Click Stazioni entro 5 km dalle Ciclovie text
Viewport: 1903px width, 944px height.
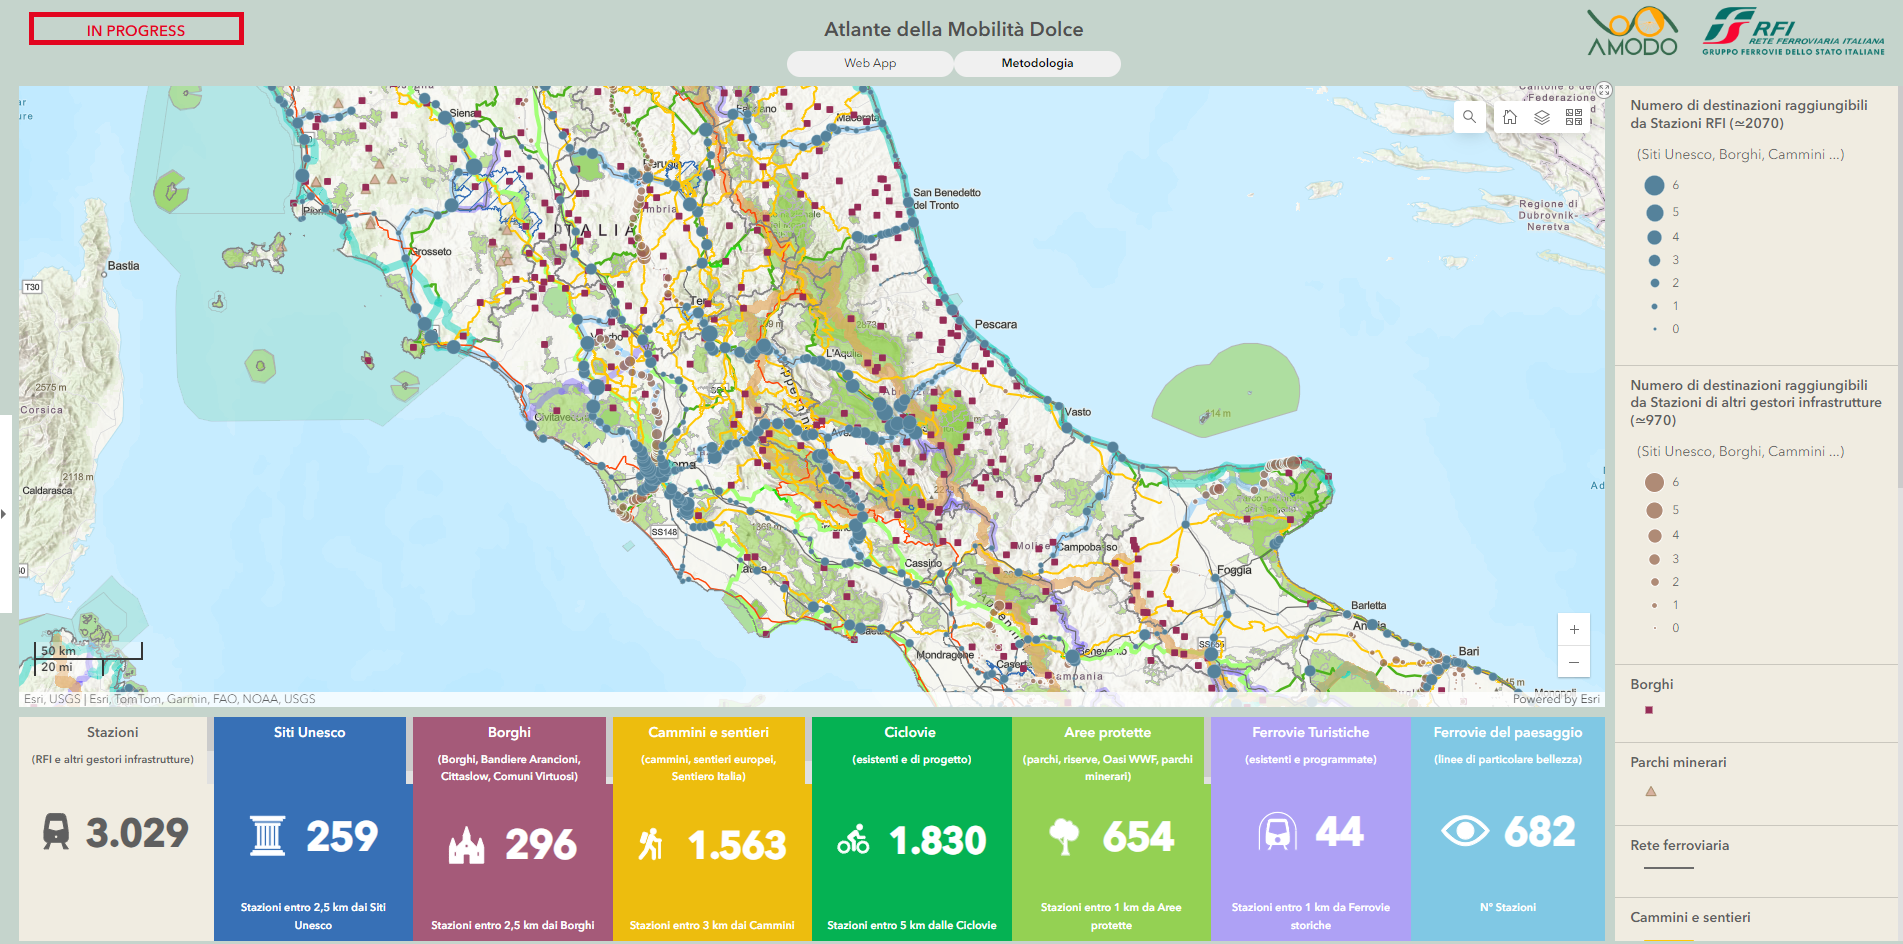(911, 925)
